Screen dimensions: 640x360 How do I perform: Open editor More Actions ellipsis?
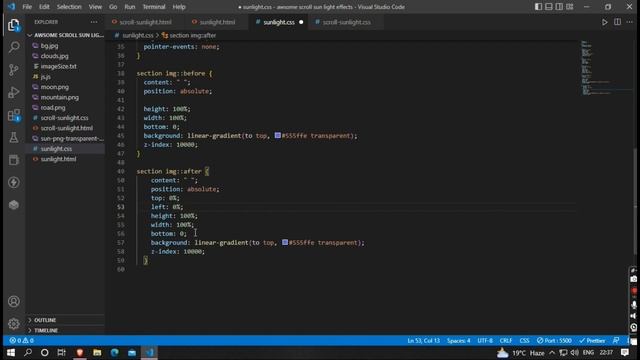[629, 22]
